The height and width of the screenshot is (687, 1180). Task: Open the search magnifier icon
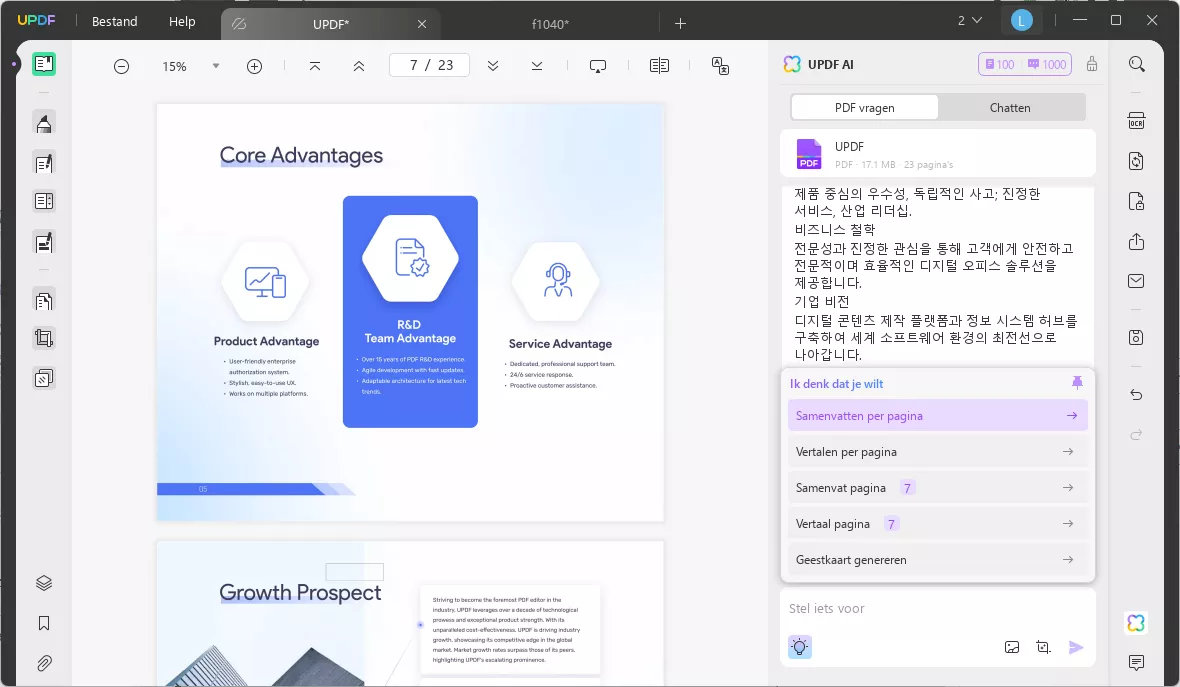(x=1136, y=64)
